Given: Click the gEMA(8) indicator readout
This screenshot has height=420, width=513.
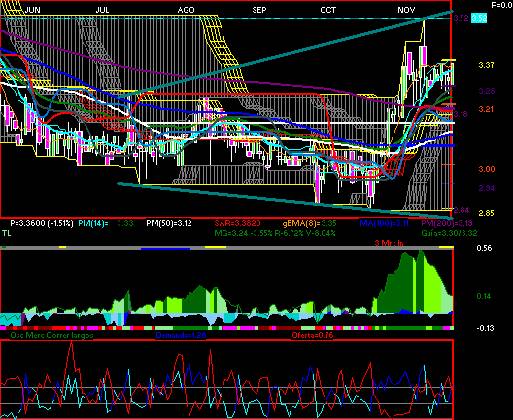Looking at the screenshot, I should pyautogui.click(x=310, y=223).
